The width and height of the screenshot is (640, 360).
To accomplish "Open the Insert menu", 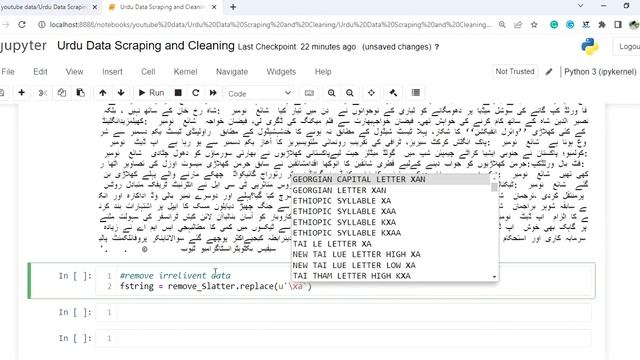I will pyautogui.click(x=112, y=72).
